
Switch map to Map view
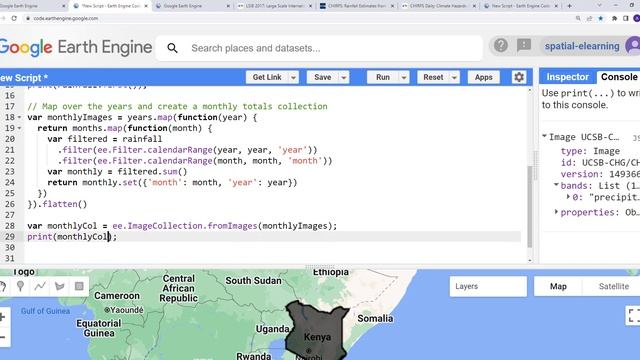pos(558,286)
